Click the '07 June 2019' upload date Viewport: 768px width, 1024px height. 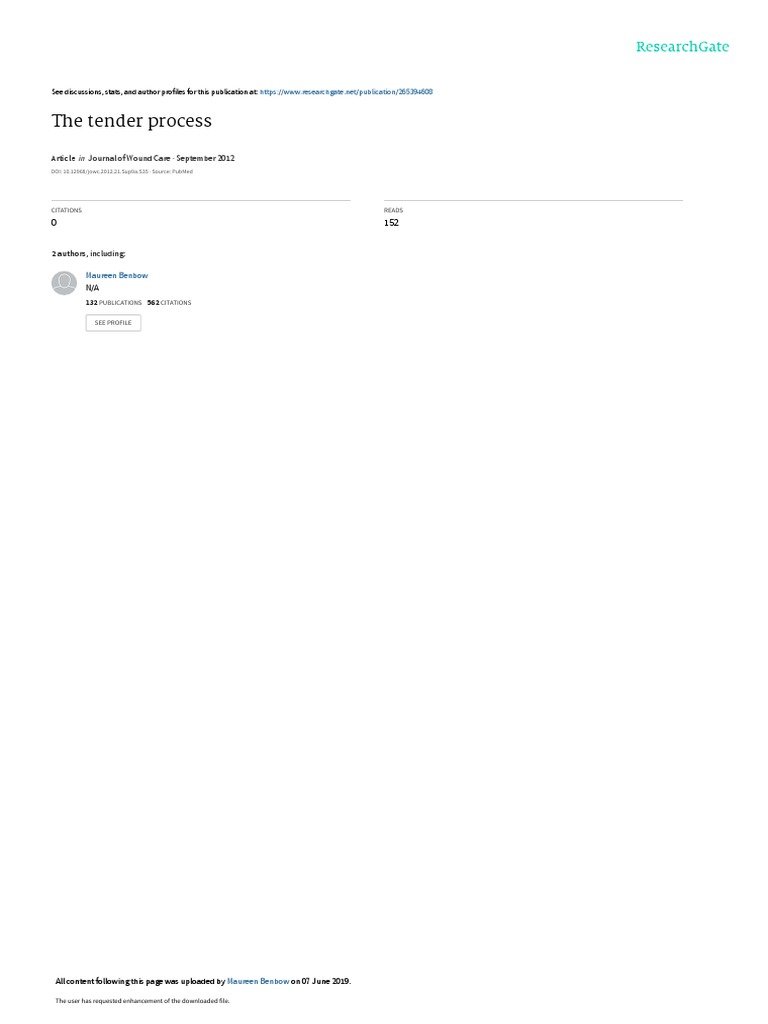tap(325, 981)
